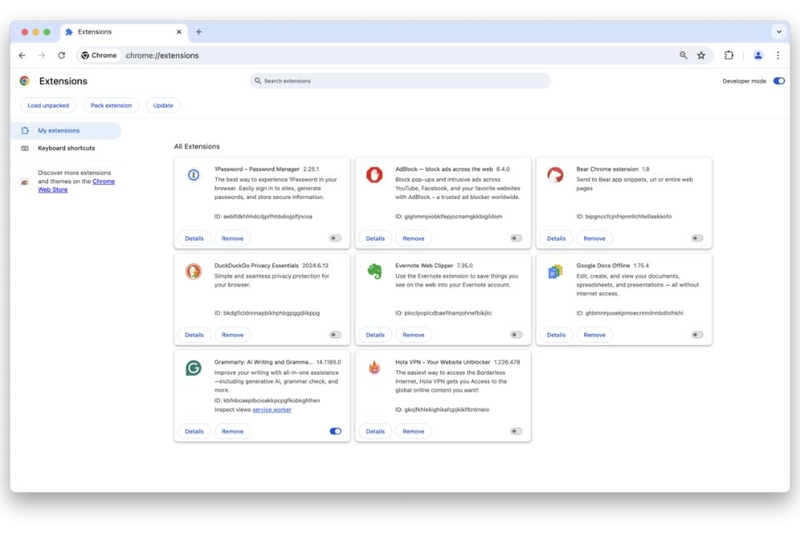Remove the Hola VPN extension

coord(413,431)
